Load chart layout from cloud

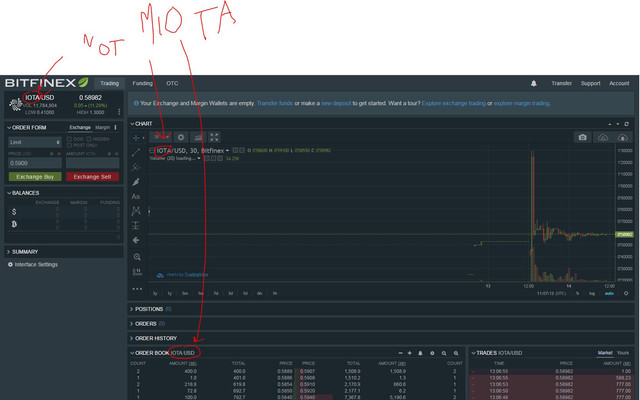coord(602,137)
